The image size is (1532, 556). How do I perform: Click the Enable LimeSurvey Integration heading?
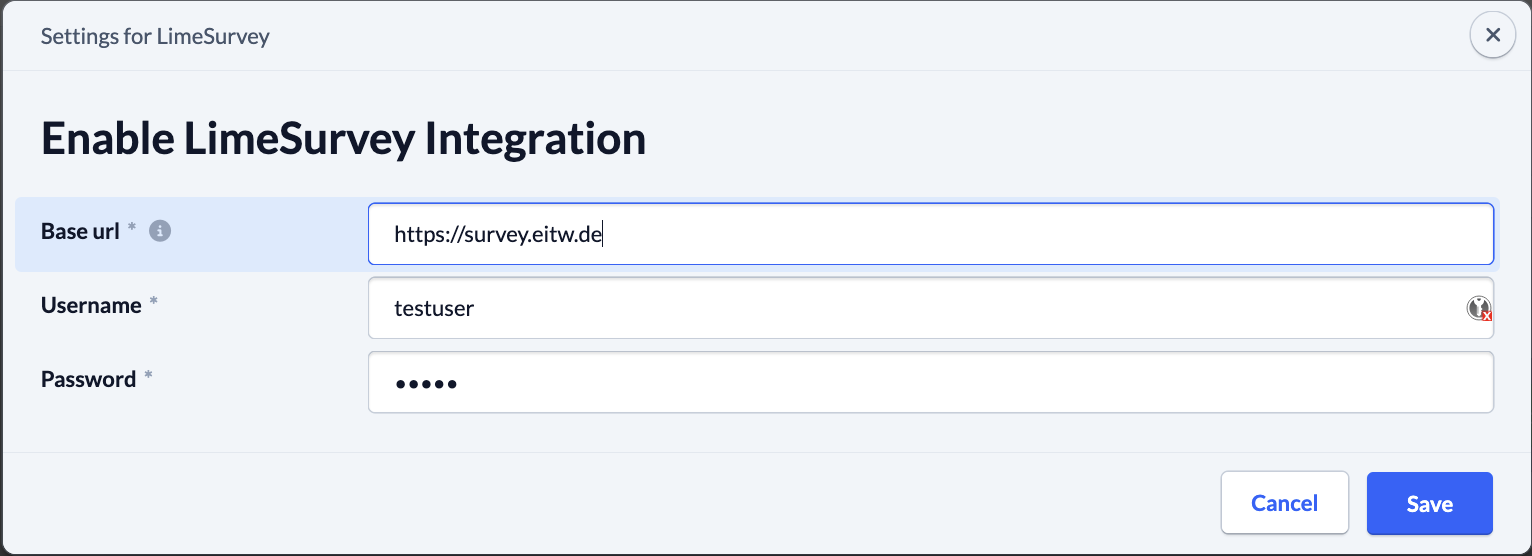(343, 138)
